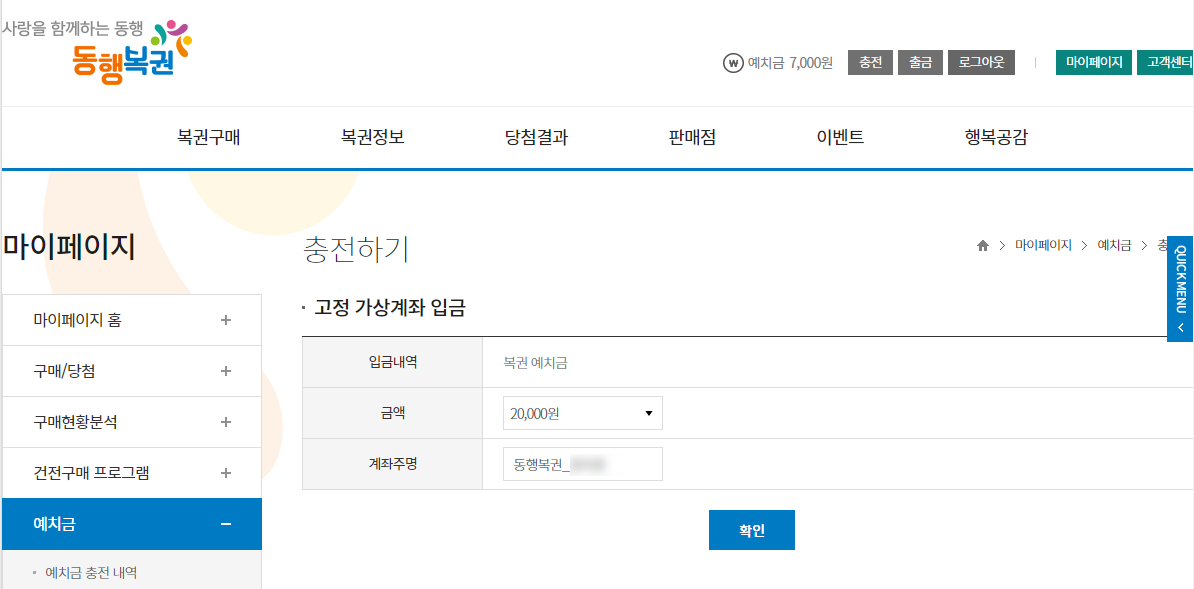The width and height of the screenshot is (1194, 589).
Task: Collapse the 예치금 sidebar section
Action: pyautogui.click(x=132, y=524)
